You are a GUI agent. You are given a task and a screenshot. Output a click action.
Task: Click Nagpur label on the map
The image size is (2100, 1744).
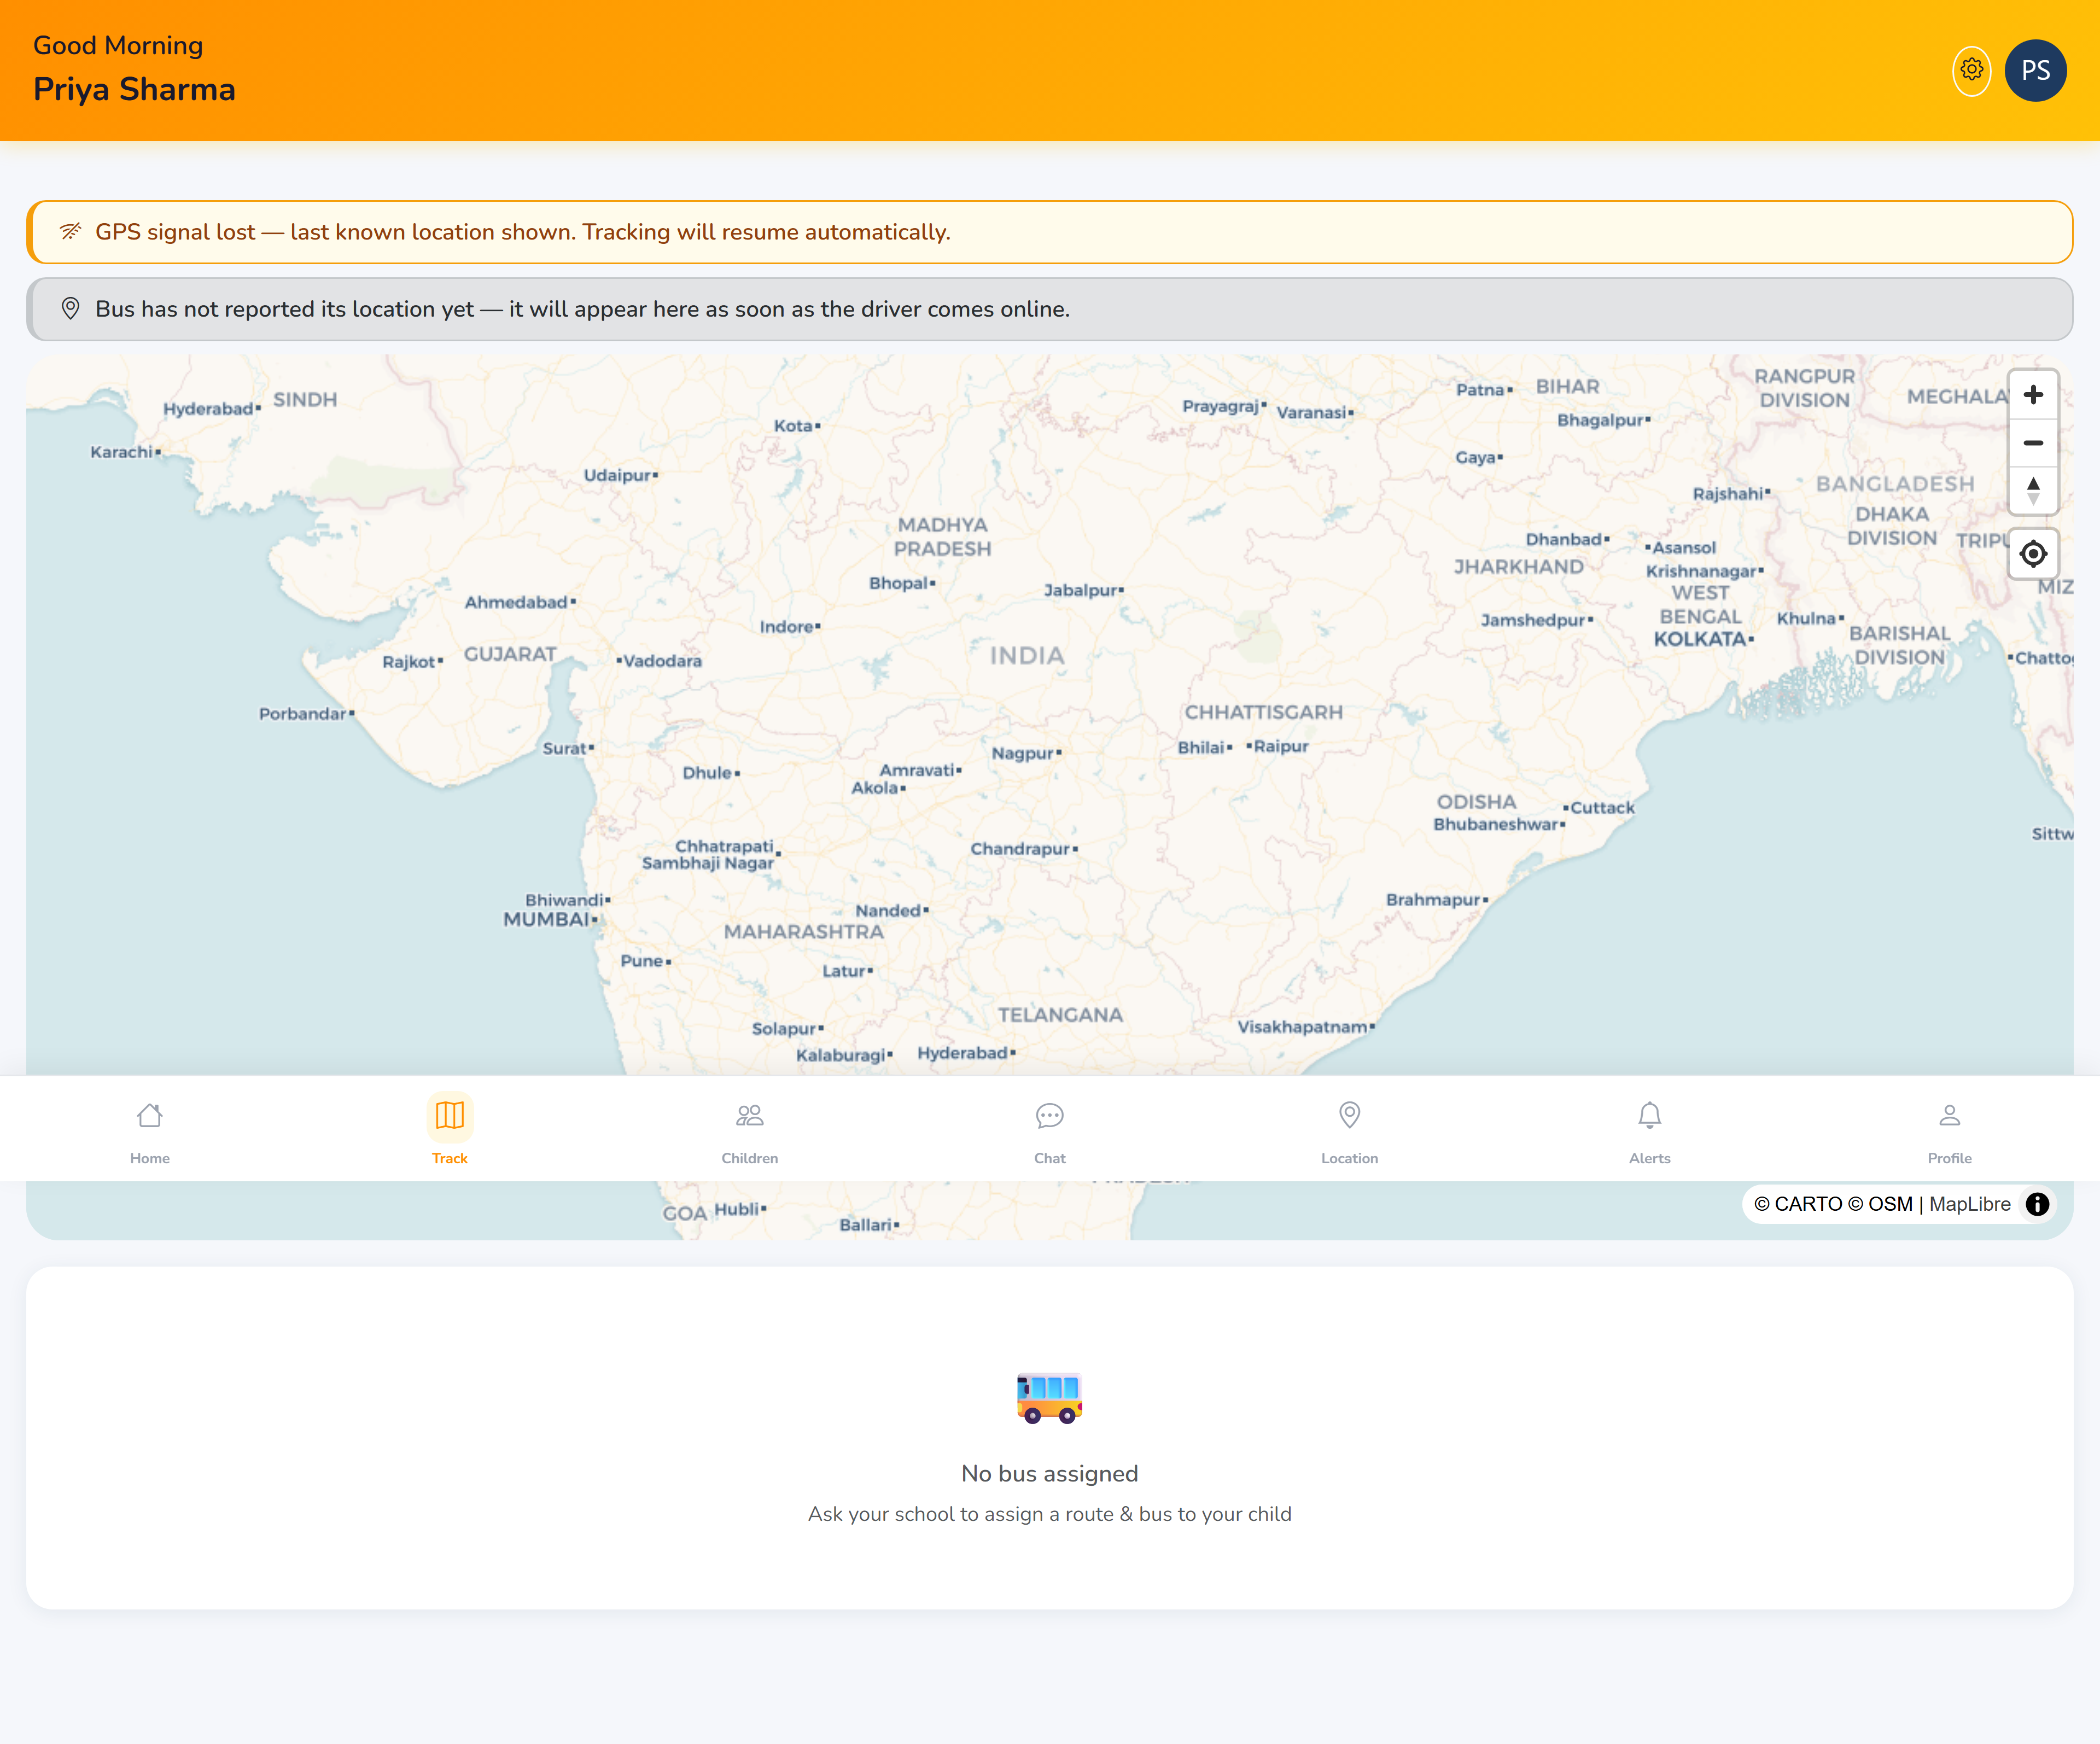click(1022, 753)
